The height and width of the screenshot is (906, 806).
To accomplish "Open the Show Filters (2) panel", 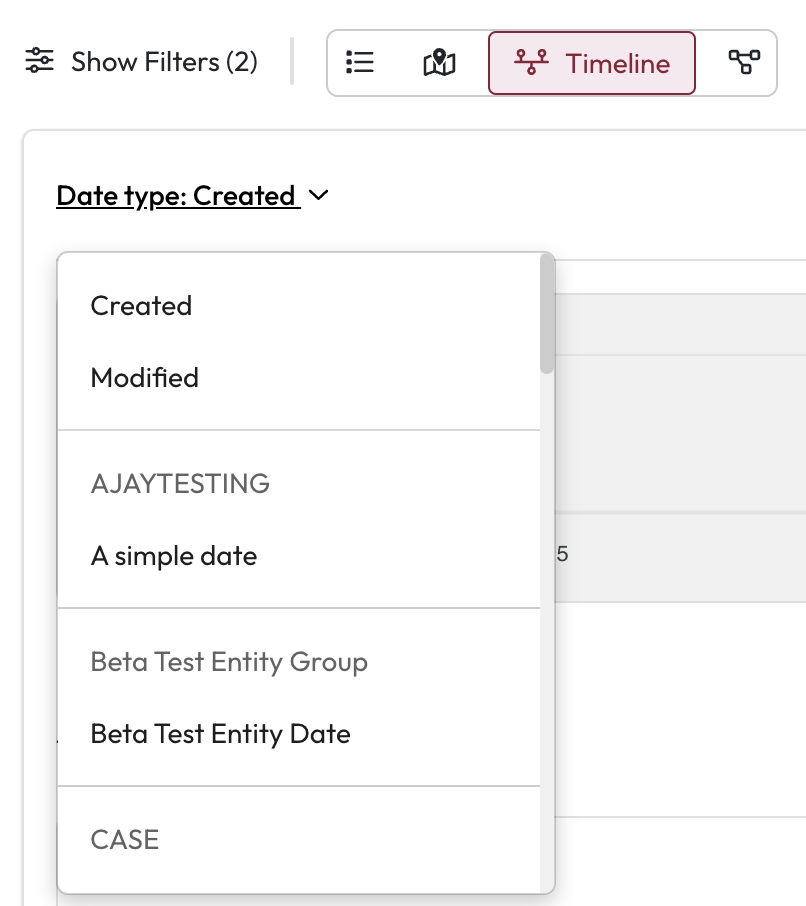I will pyautogui.click(x=164, y=62).
